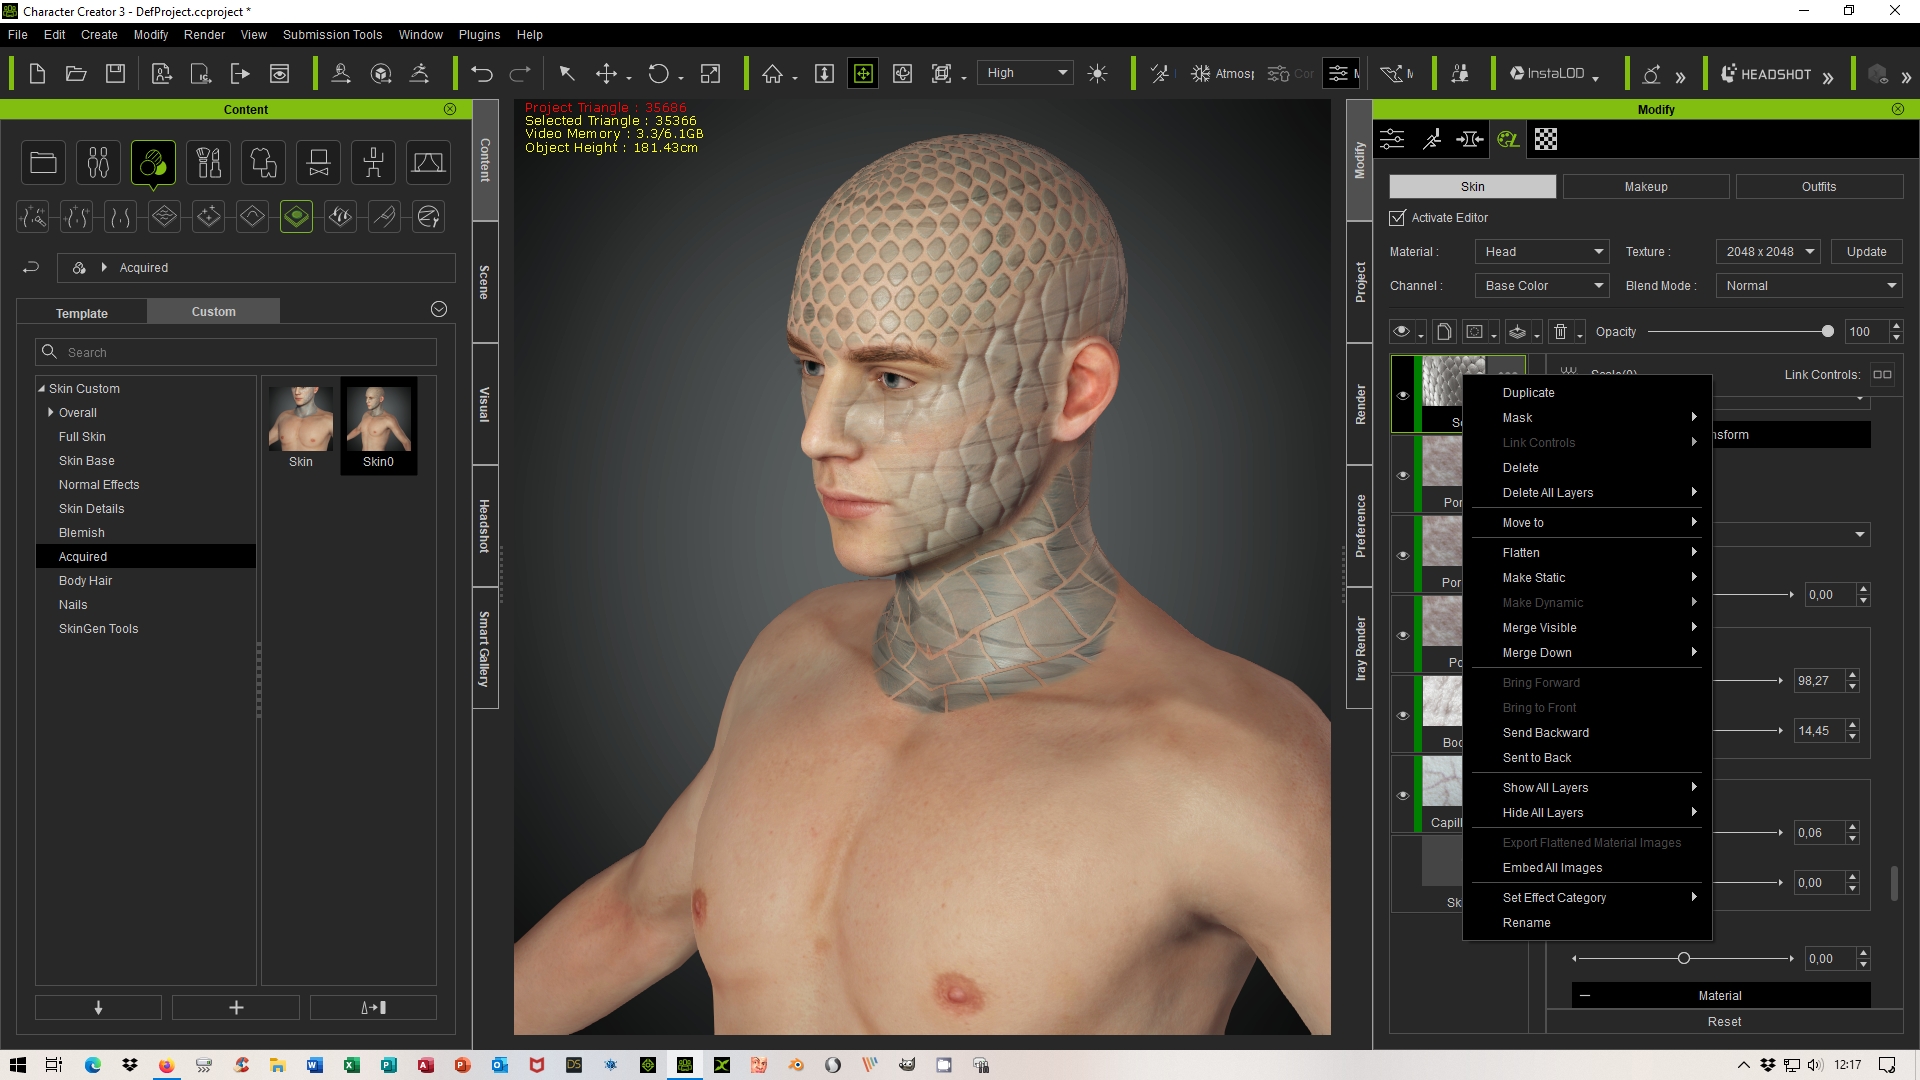
Task: Open the Appearance Editor tab in Modify
Action: point(1508,139)
